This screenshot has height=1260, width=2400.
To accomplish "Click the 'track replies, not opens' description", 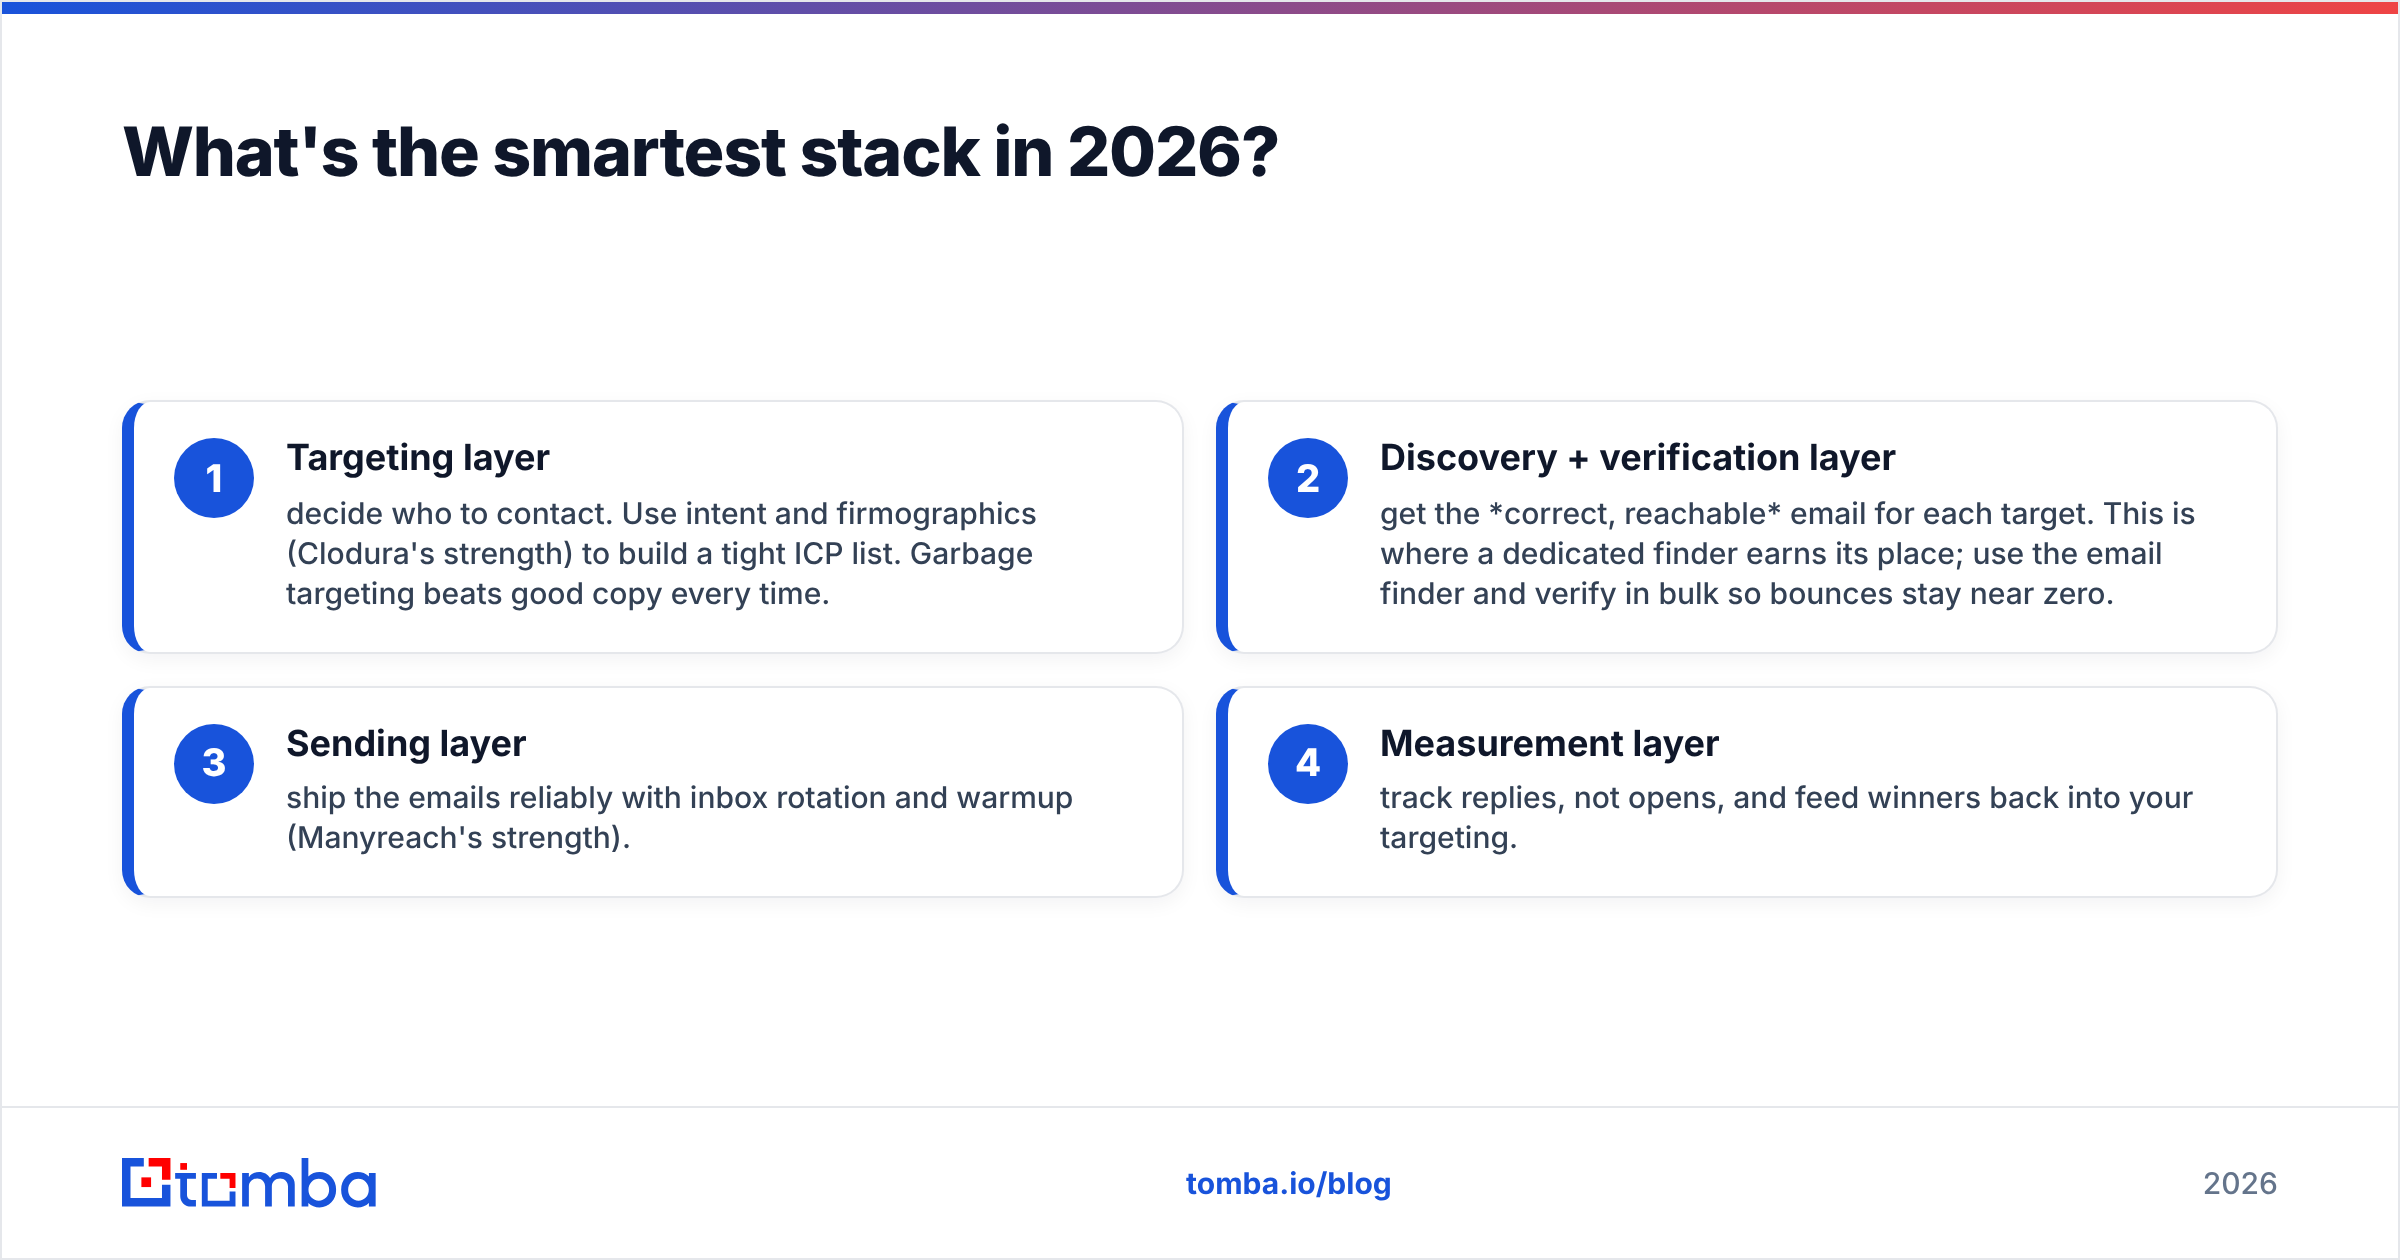I will tap(1786, 818).
